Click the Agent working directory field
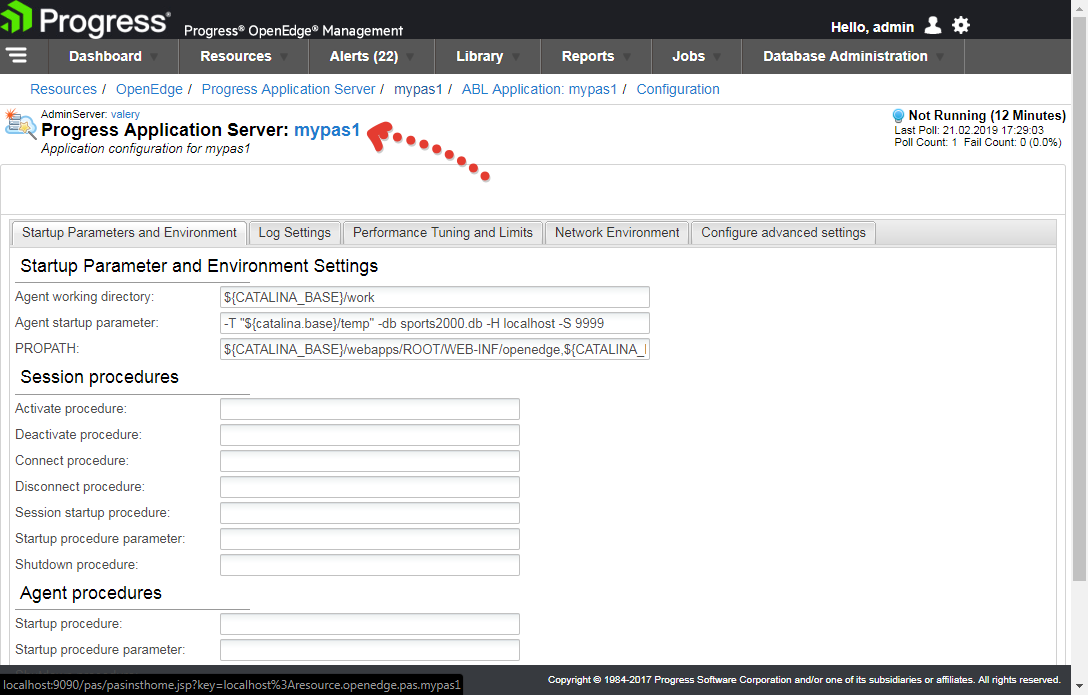The width and height of the screenshot is (1088, 695). 435,297
